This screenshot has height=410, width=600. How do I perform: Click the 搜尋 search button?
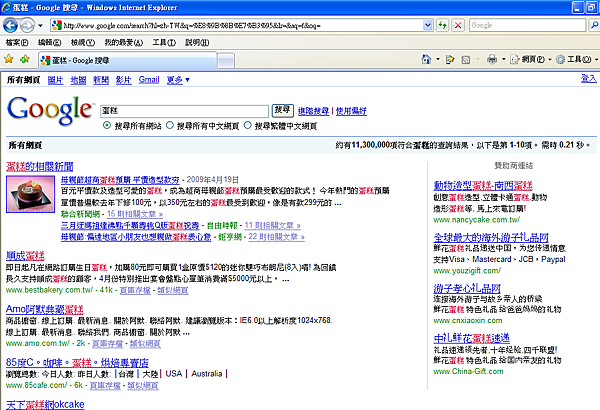(x=283, y=110)
